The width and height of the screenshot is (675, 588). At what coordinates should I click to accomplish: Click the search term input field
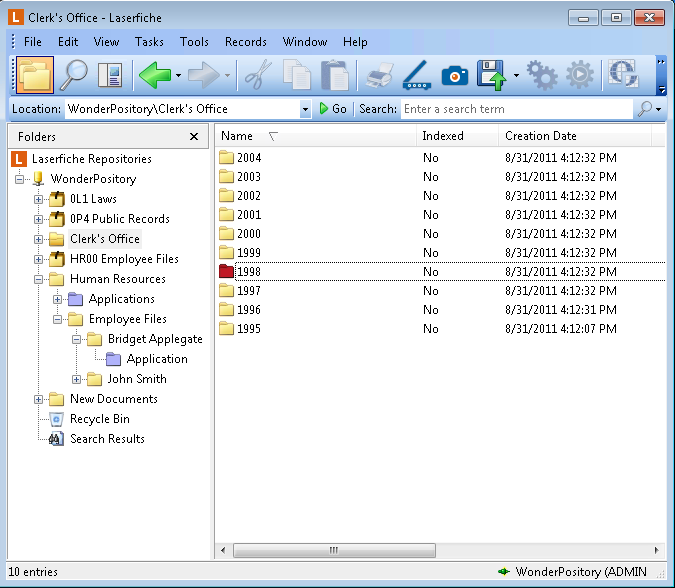pyautogui.click(x=517, y=109)
